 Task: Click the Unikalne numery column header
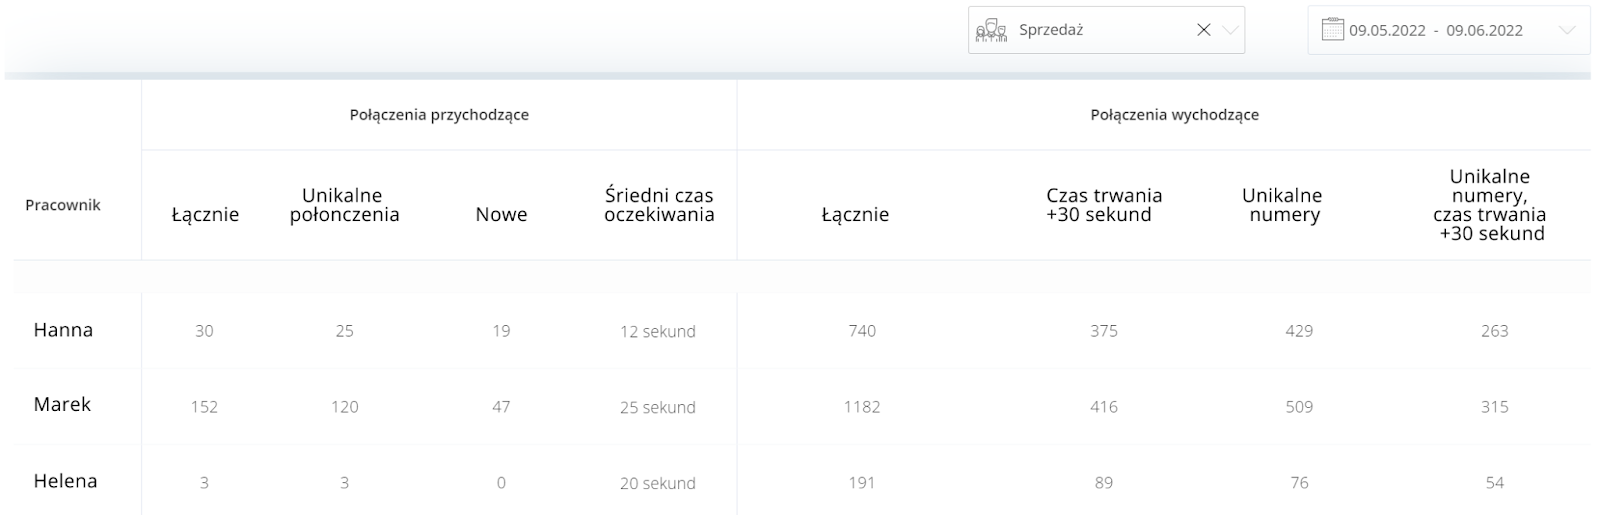coord(1283,205)
